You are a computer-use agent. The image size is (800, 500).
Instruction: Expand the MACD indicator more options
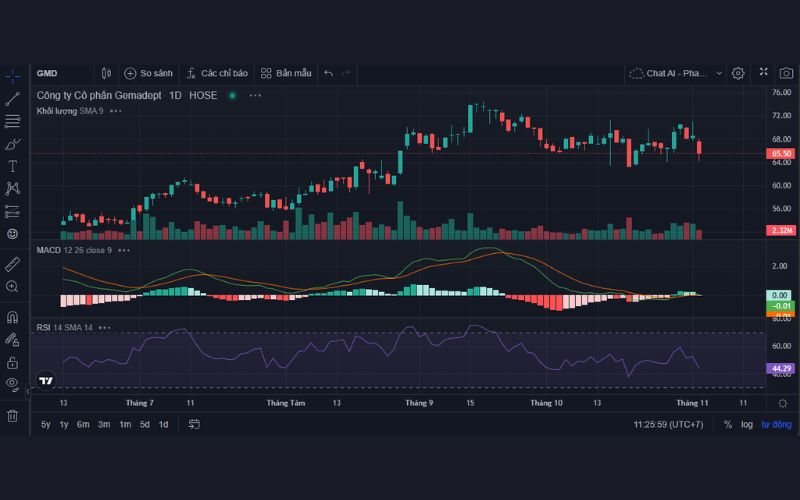pos(124,249)
